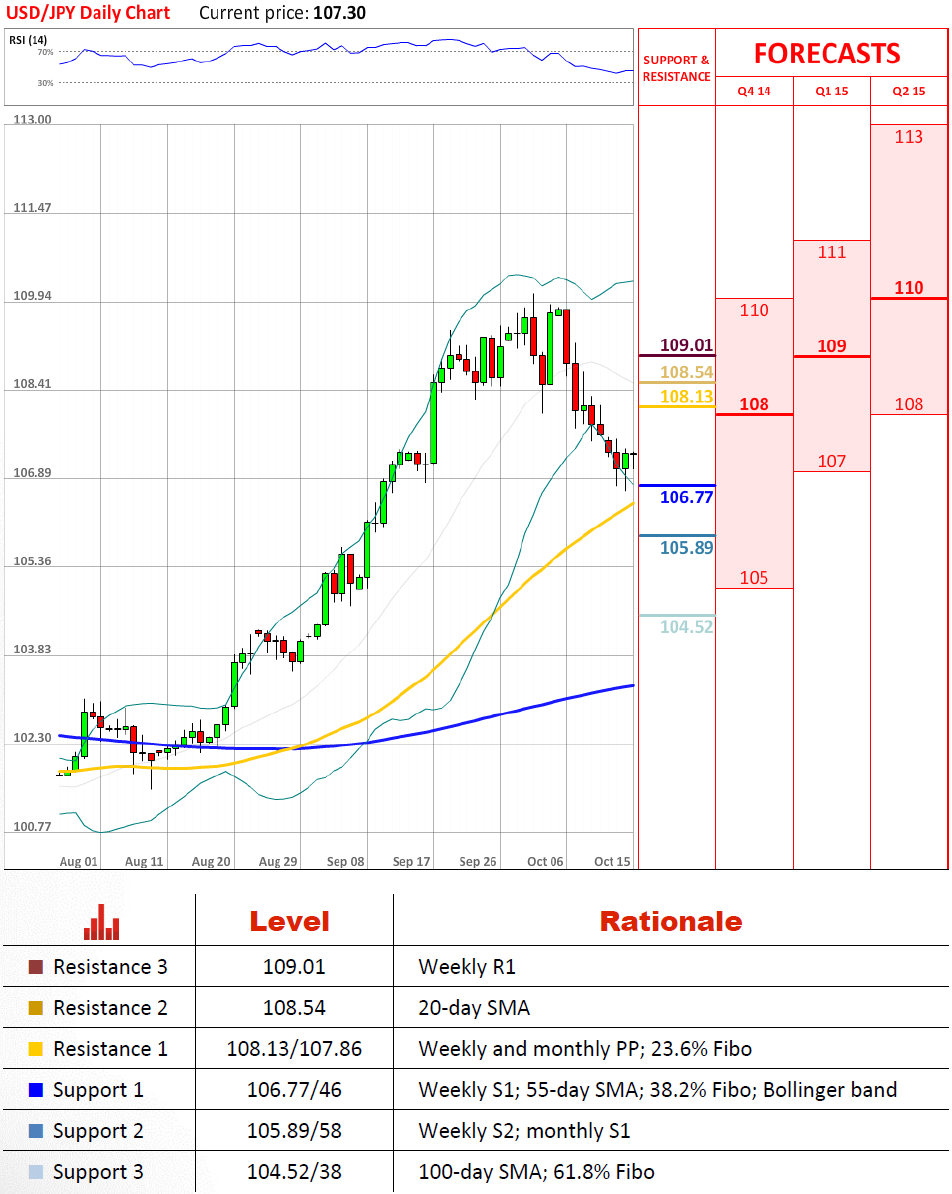Screen dimensions: 952x1194
Task: Click the Support 2 steel blue swatch
Action: 36,1131
